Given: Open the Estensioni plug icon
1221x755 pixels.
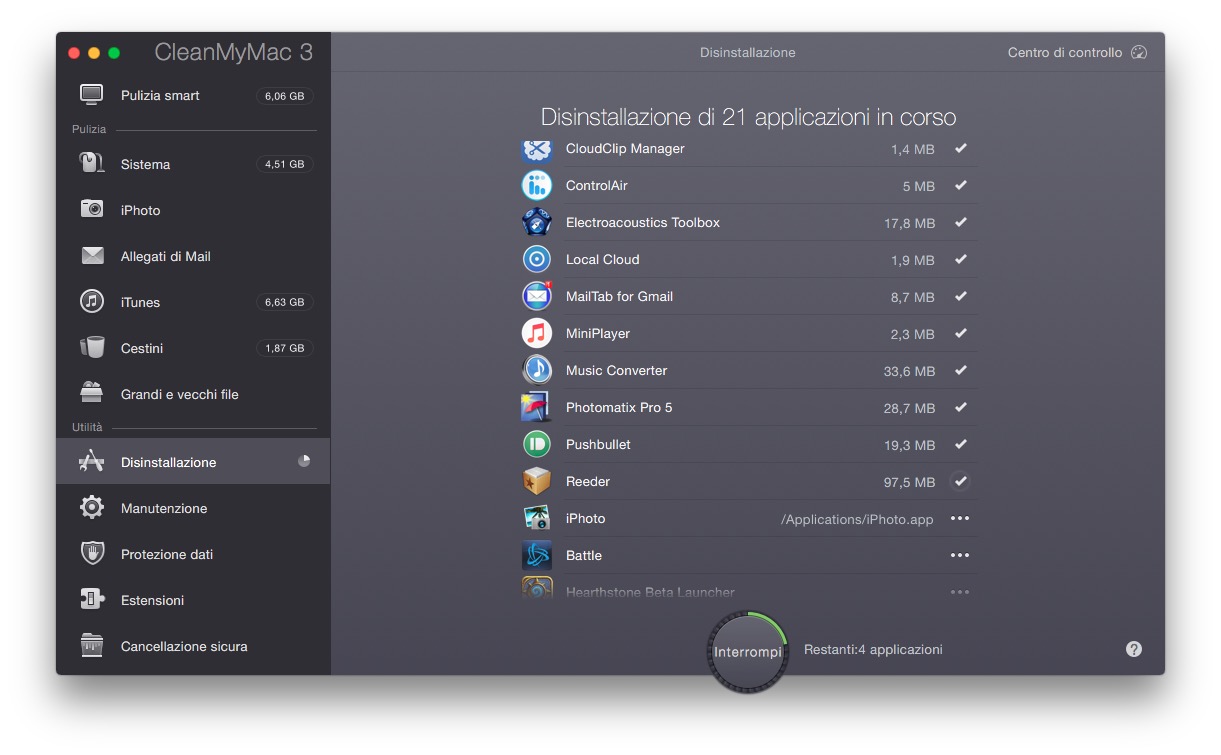Looking at the screenshot, I should (92, 599).
